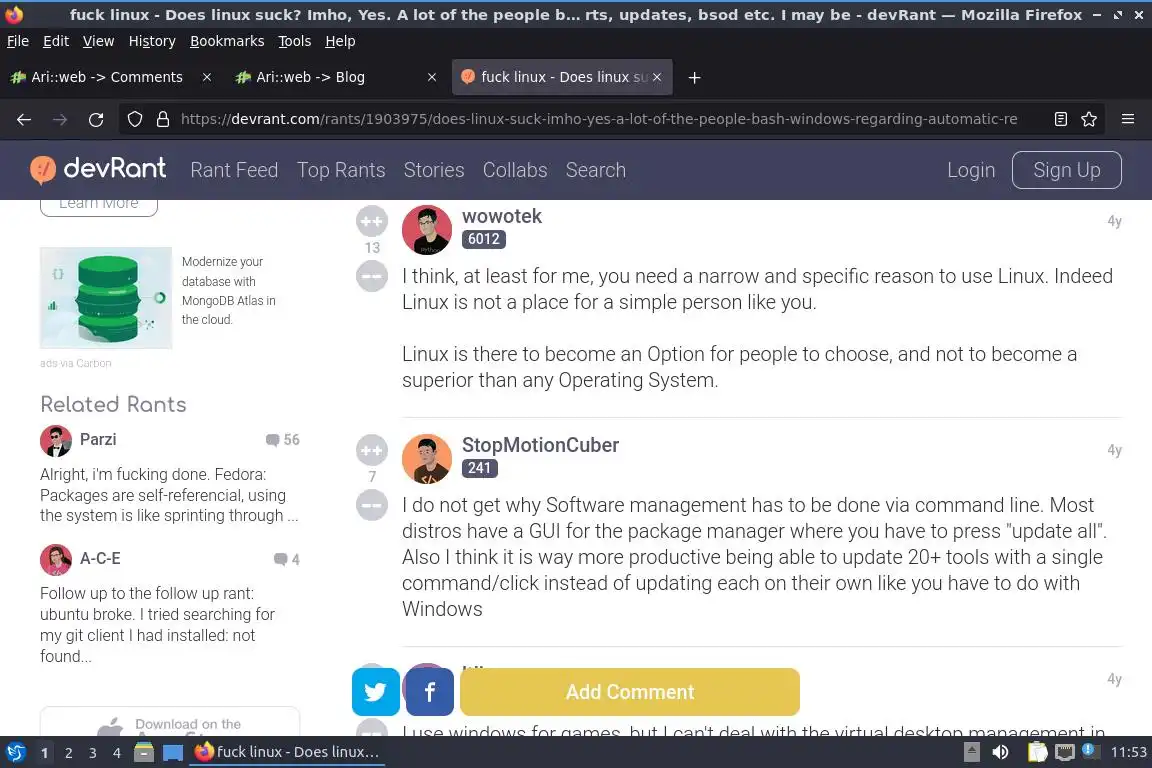Click the Add Comment button
This screenshot has width=1152, height=768.
[630, 692]
